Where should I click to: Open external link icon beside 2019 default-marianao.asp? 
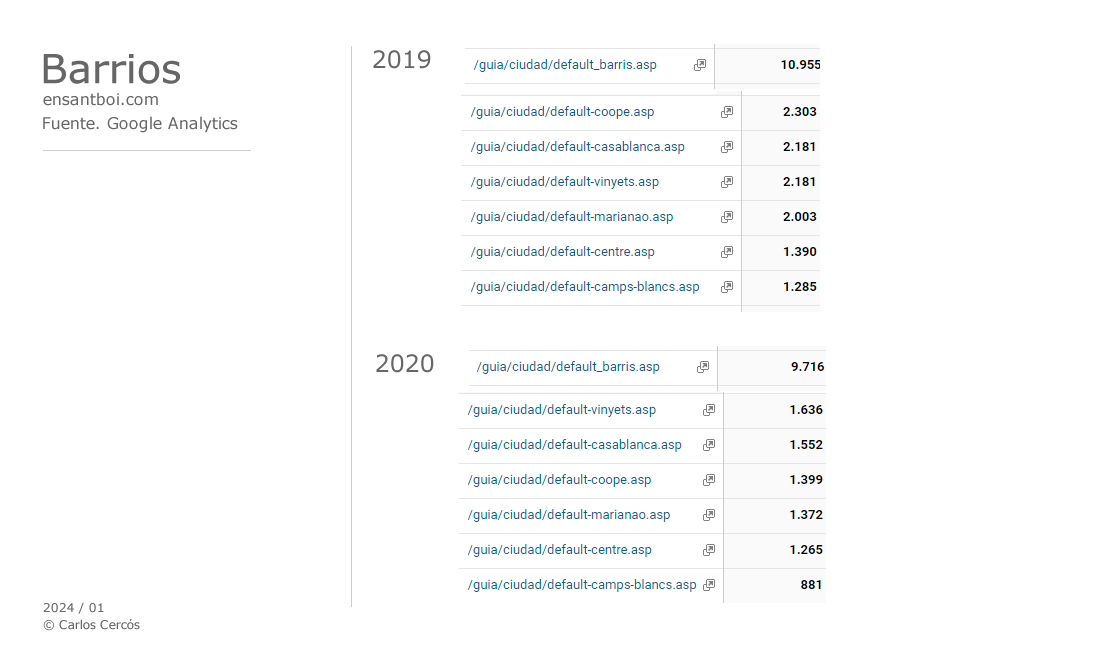coord(727,217)
